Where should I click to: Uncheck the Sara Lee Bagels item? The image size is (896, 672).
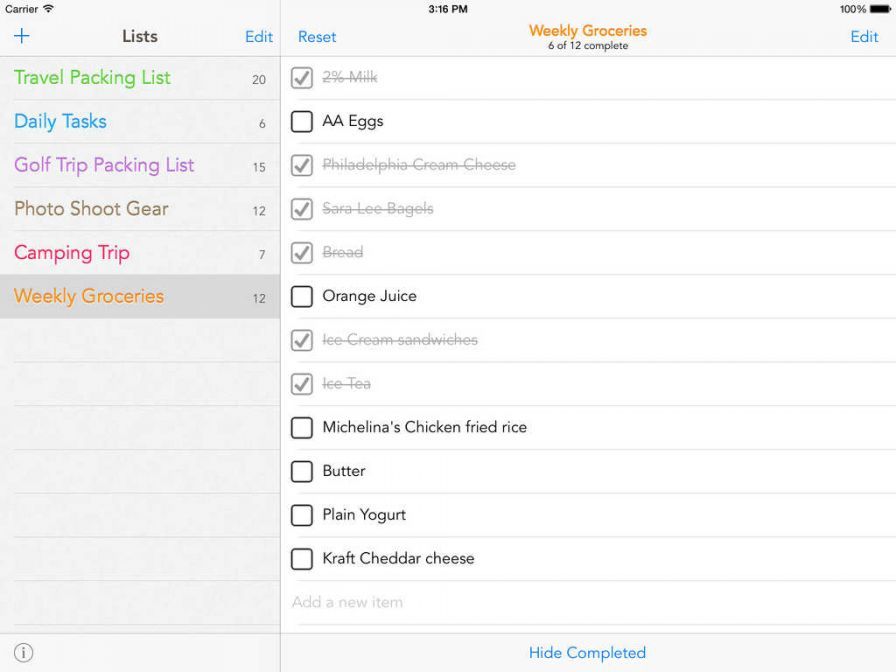[302, 209]
